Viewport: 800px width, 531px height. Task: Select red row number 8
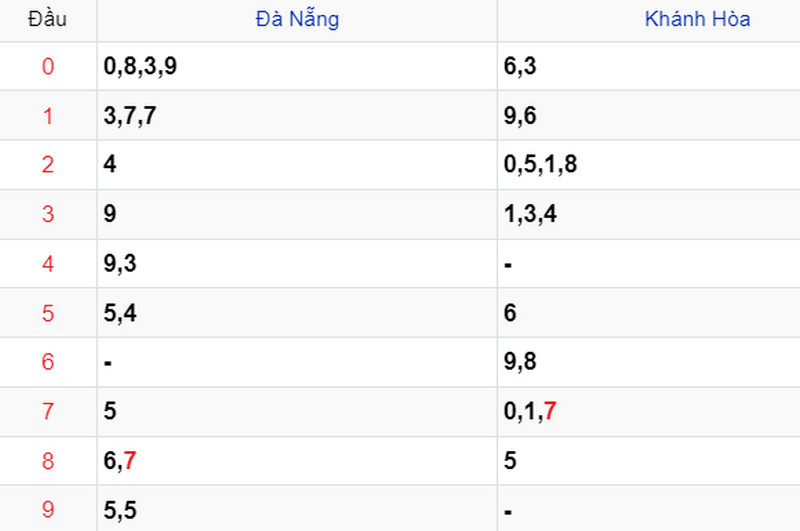(x=48, y=461)
